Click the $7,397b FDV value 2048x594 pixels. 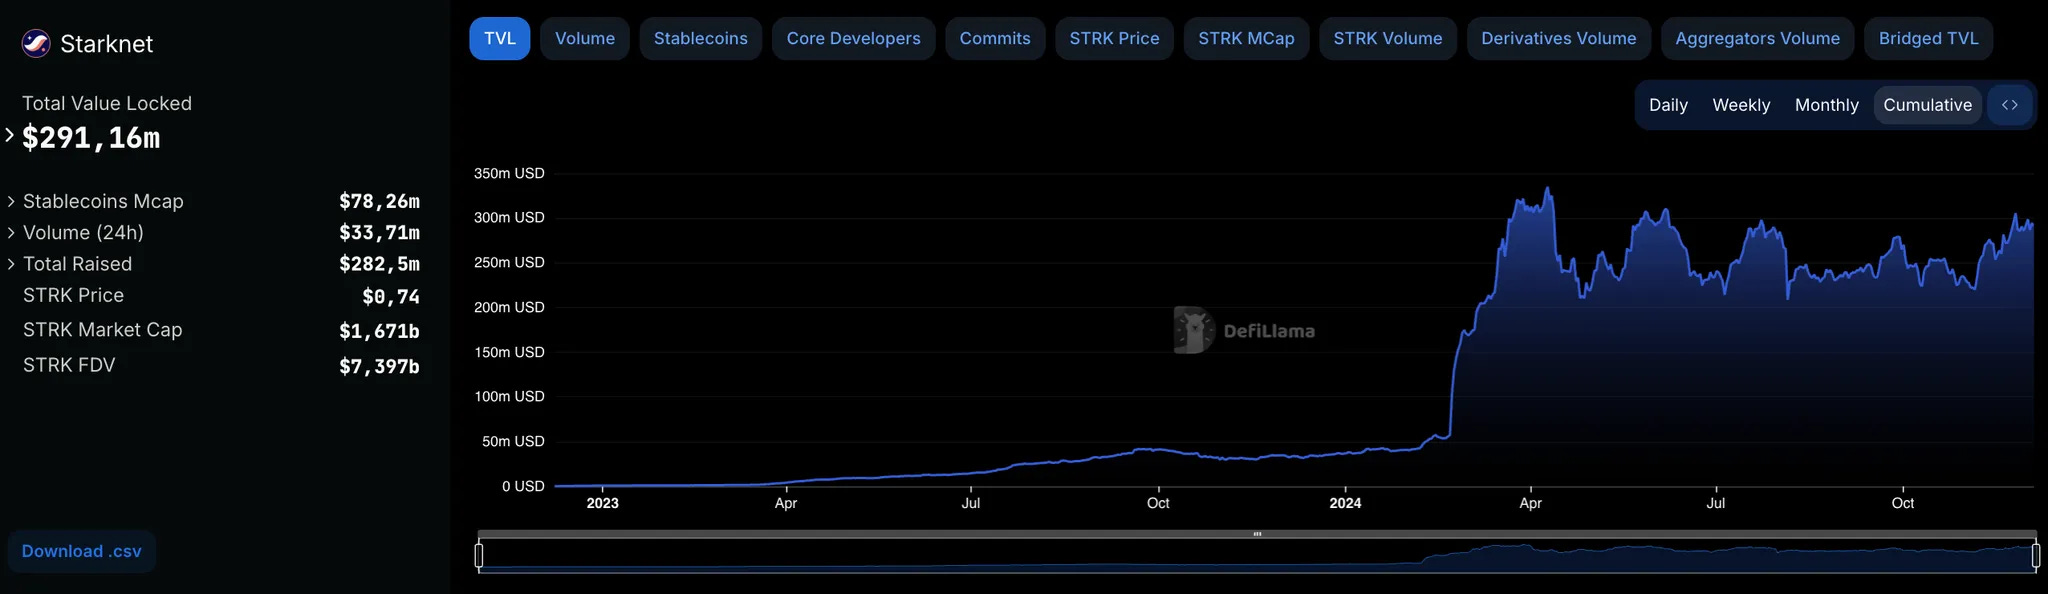(x=379, y=366)
